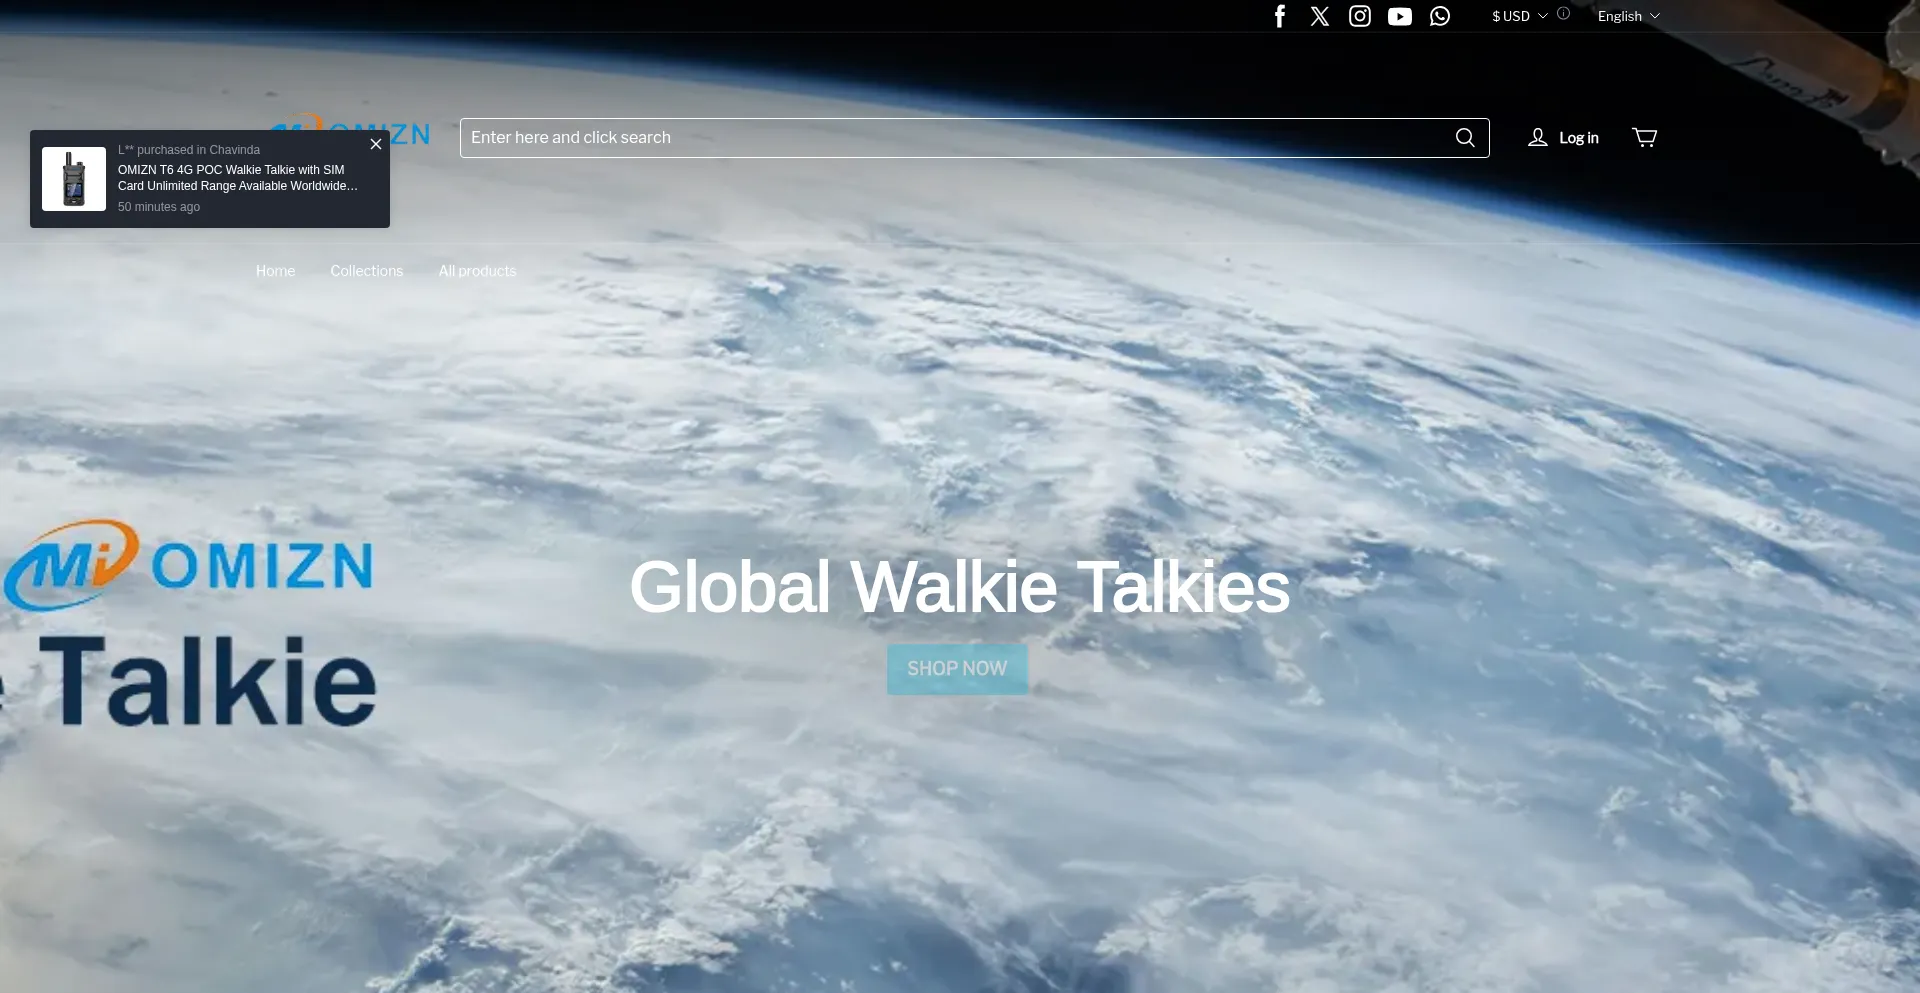1920x993 pixels.
Task: Expand the $ USD currency dropdown
Action: (1520, 16)
